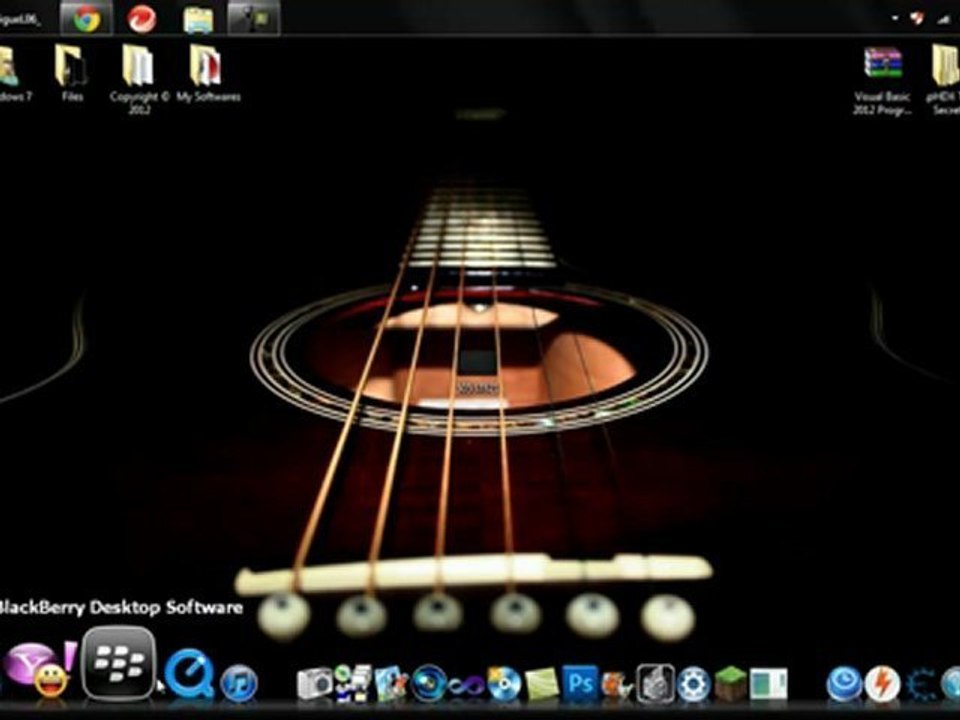Viewport: 960px width, 720px height.
Task: Open the blue gear settings dock icon
Action: click(693, 684)
